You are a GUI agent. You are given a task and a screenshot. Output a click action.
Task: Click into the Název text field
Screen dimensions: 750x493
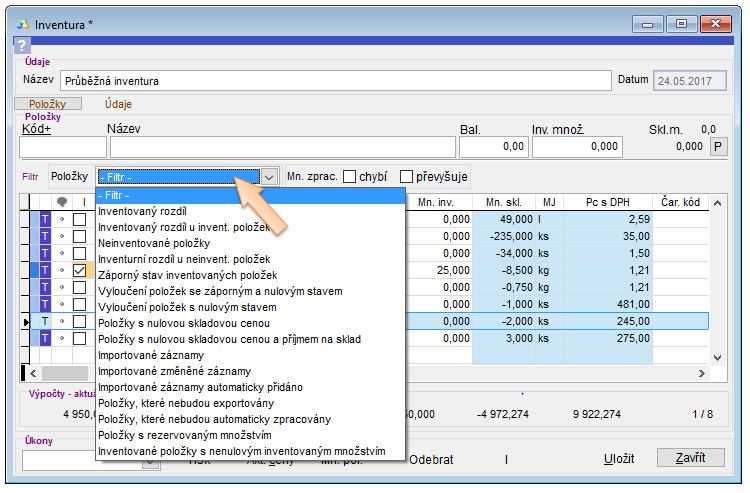334,81
